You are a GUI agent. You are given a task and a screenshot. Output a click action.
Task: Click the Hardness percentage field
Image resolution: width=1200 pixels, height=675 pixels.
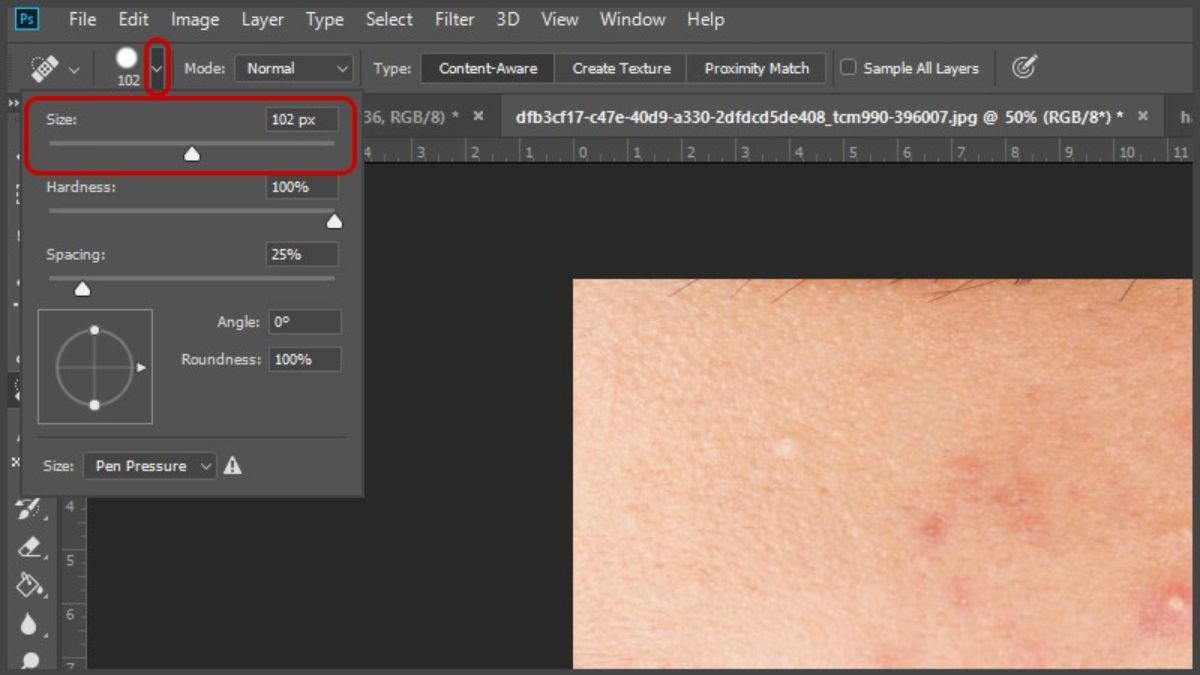[x=302, y=187]
